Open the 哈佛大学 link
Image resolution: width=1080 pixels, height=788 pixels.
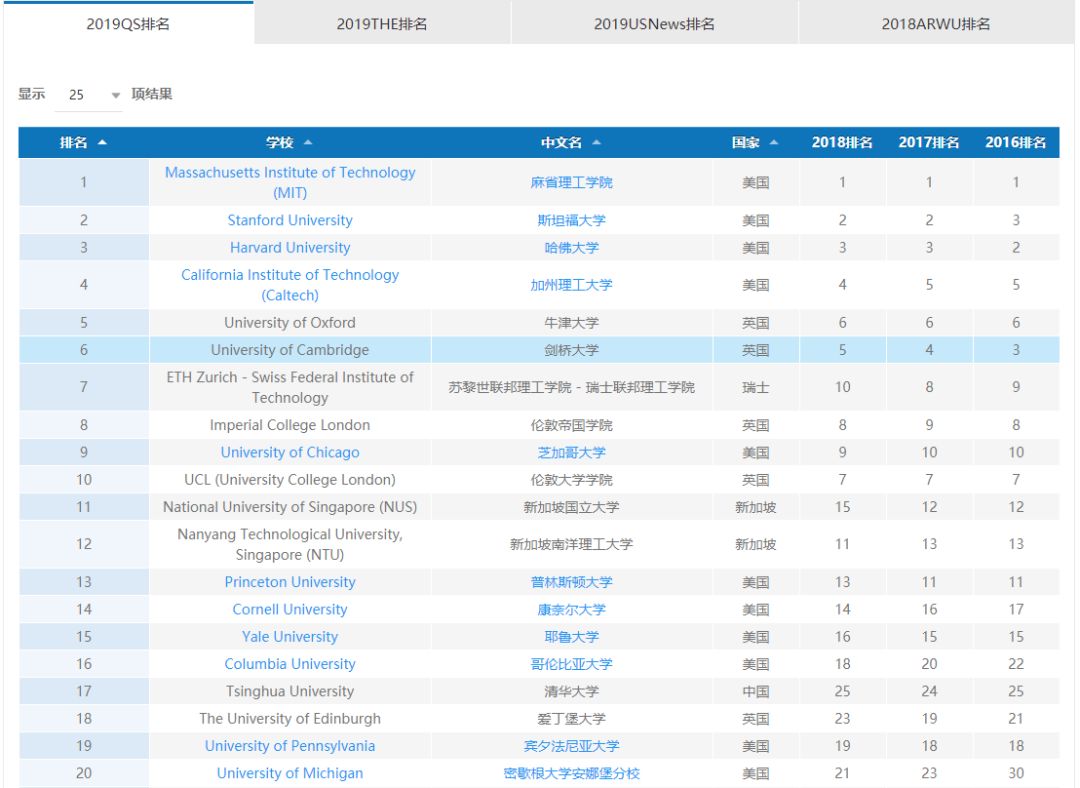pyautogui.click(x=572, y=248)
